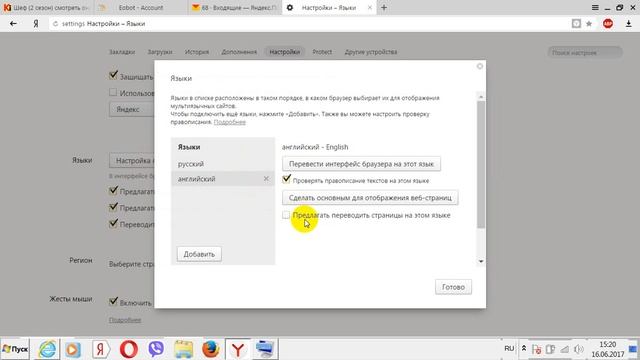Switch to the Яндекс mail inbox browser tab
Image resolution: width=640 pixels, height=360 pixels.
[x=235, y=7]
